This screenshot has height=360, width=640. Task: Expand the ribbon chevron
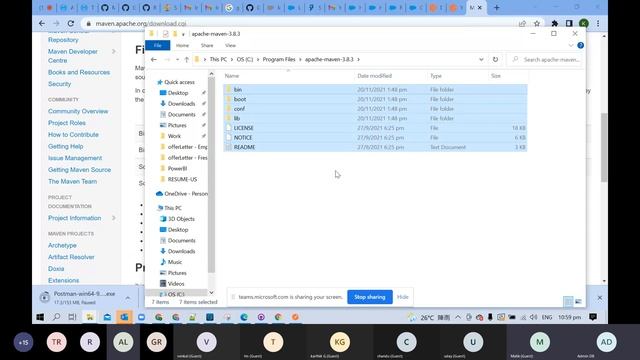(x=571, y=45)
